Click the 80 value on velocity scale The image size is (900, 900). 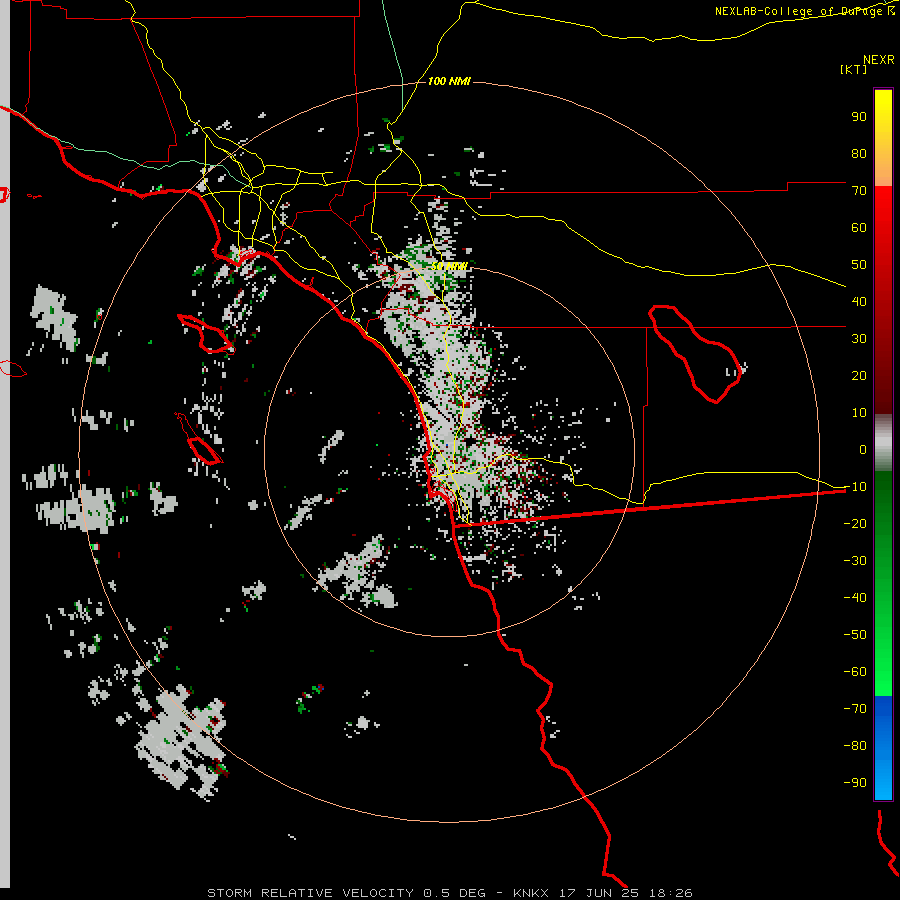[859, 153]
